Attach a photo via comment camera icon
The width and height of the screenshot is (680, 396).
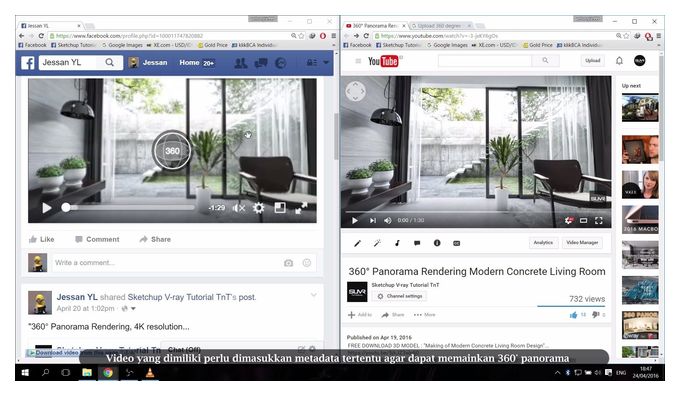point(288,263)
